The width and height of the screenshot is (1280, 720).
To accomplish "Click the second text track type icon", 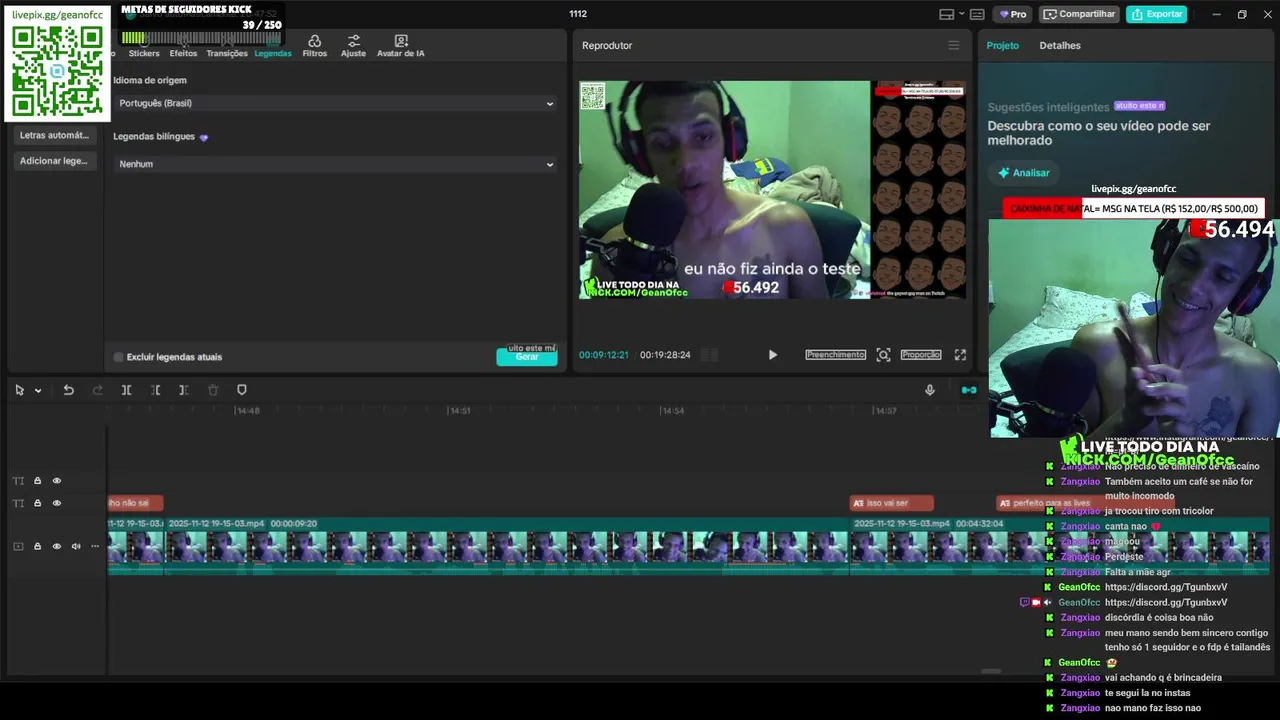I will [x=18, y=503].
